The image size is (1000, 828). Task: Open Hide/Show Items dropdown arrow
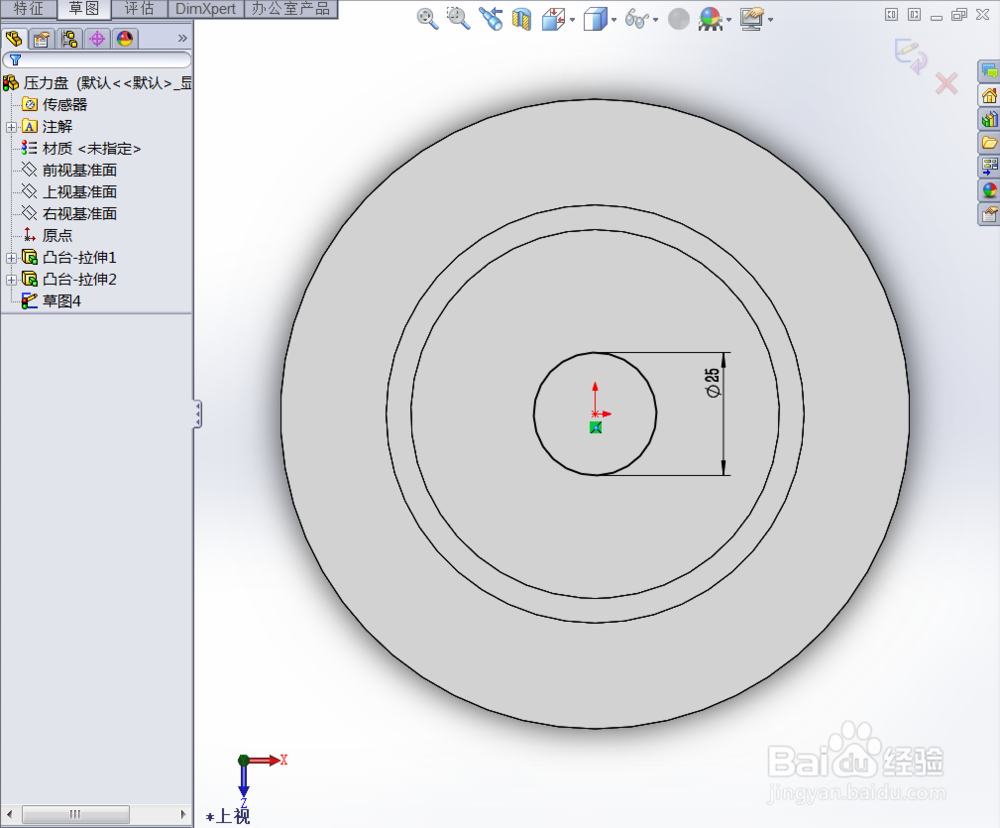(656, 20)
